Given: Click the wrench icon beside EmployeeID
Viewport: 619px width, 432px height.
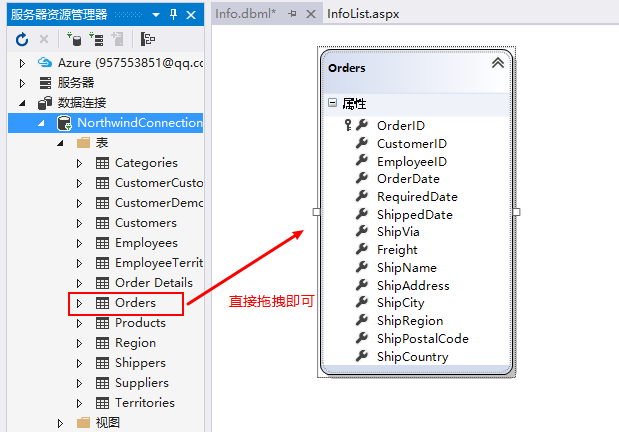Looking at the screenshot, I should point(362,160).
